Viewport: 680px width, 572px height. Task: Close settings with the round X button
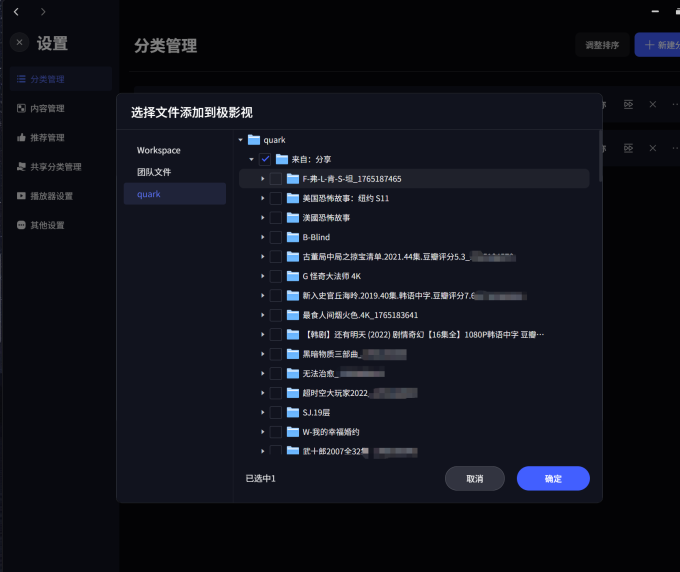(20, 42)
